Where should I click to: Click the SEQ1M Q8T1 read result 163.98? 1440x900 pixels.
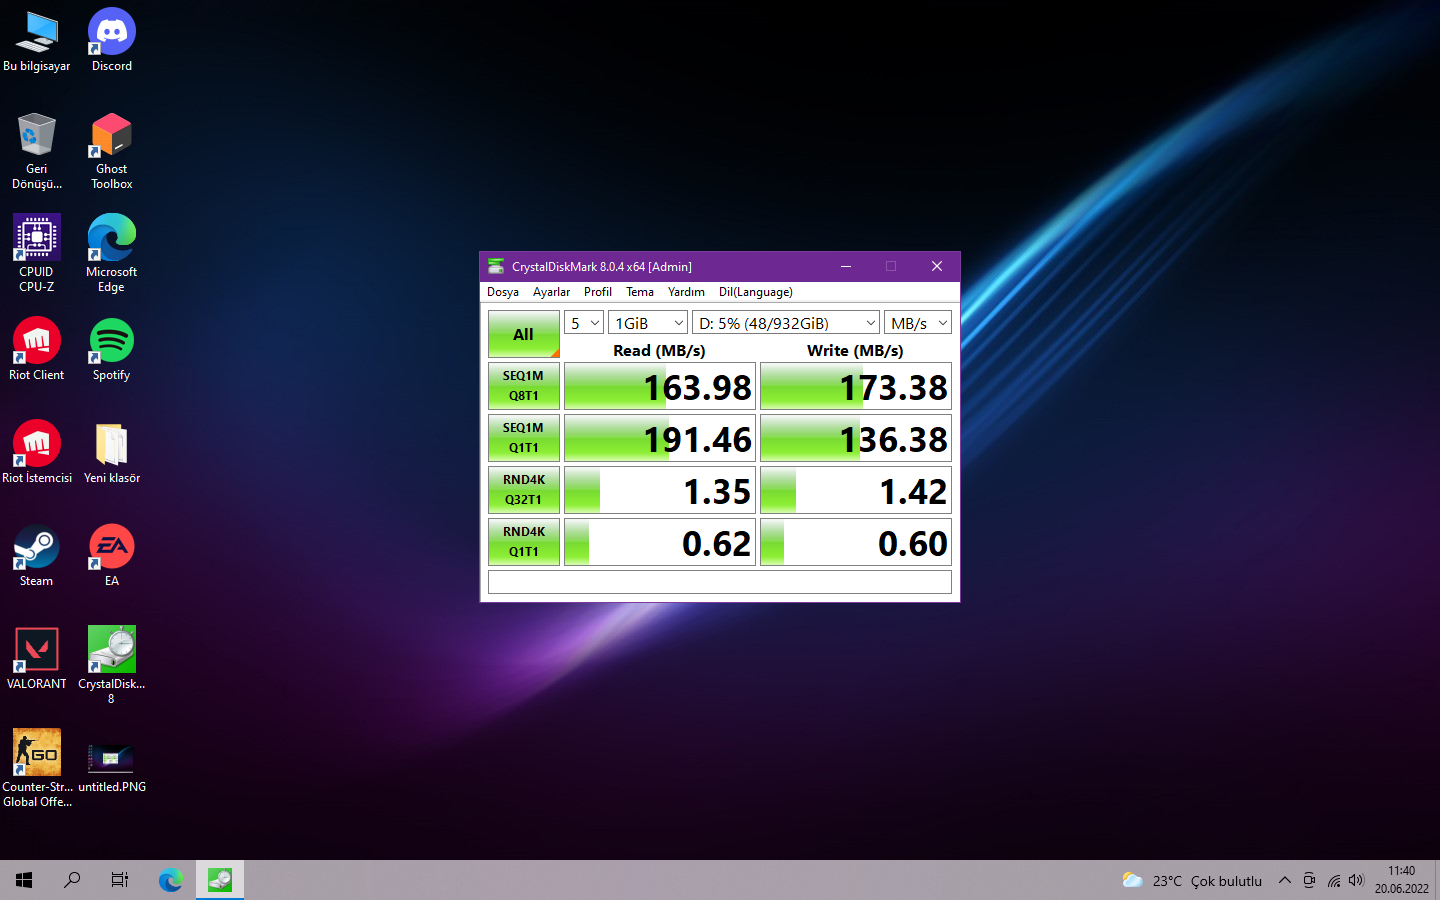(x=660, y=386)
